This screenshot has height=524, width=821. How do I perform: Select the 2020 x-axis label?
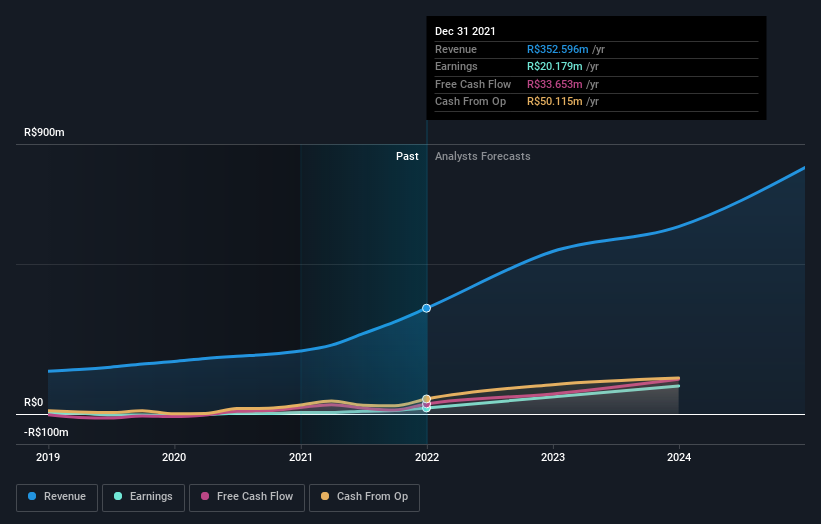[174, 457]
